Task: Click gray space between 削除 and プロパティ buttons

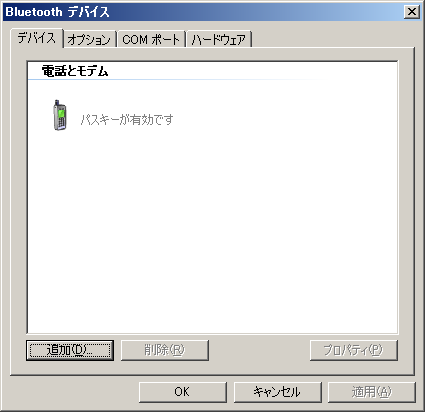Action: (x=259, y=350)
